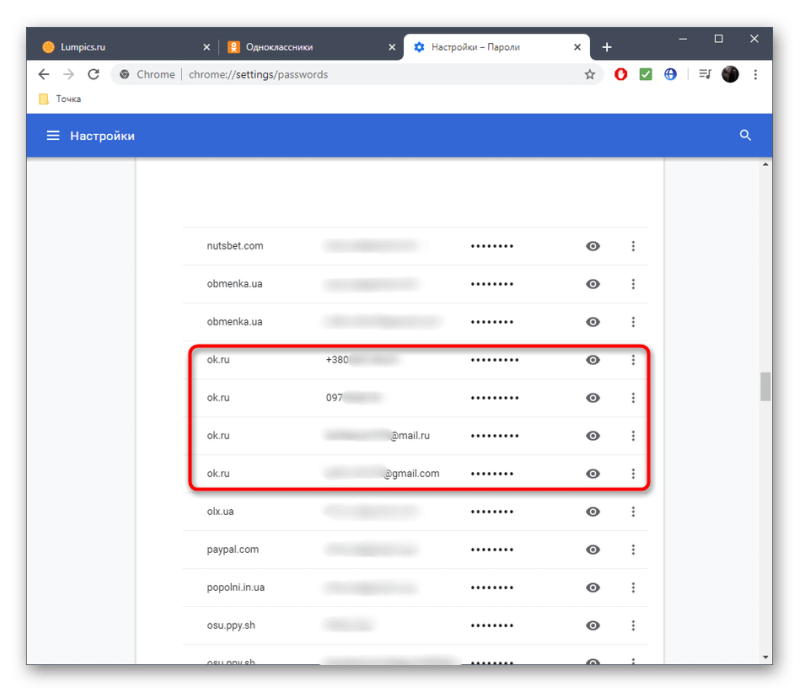Open the olx.ua site link
Screen dimensions: 800x692
220,511
